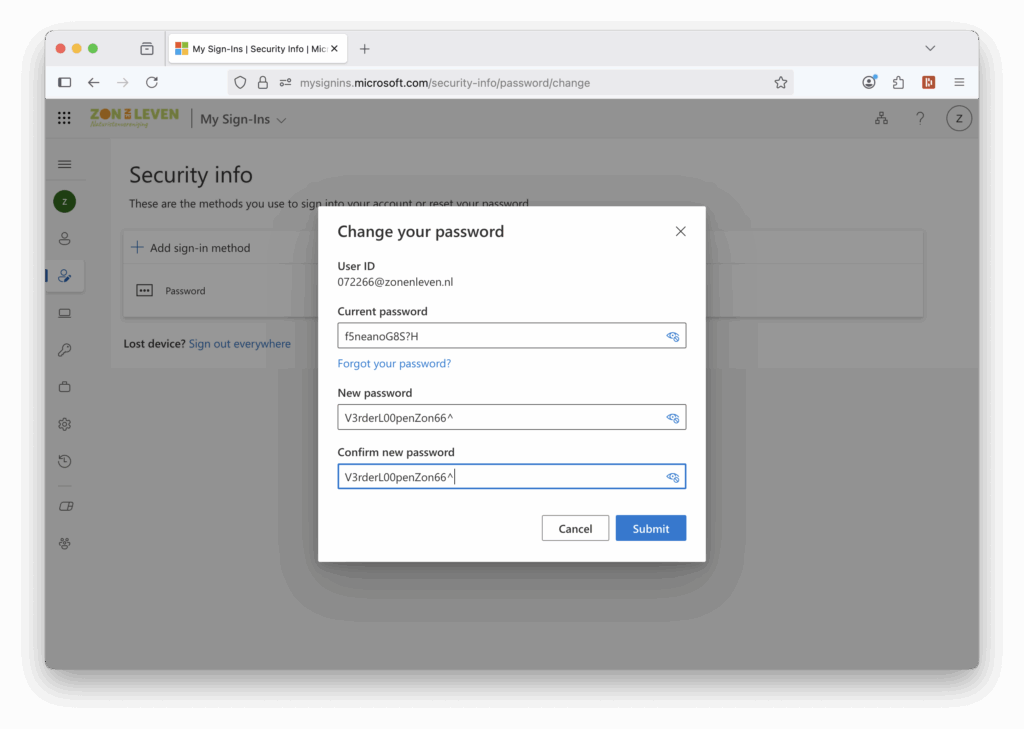Open the key Password icon in sidebar

pos(65,350)
